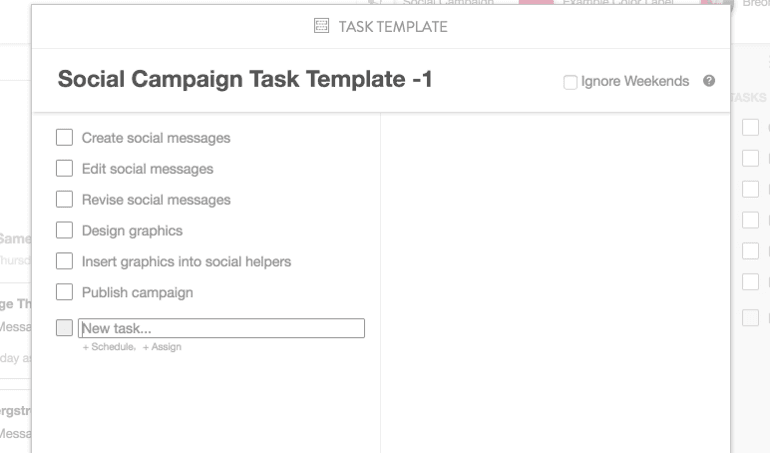Check the Design graphics task box
770x453 pixels.
point(65,231)
